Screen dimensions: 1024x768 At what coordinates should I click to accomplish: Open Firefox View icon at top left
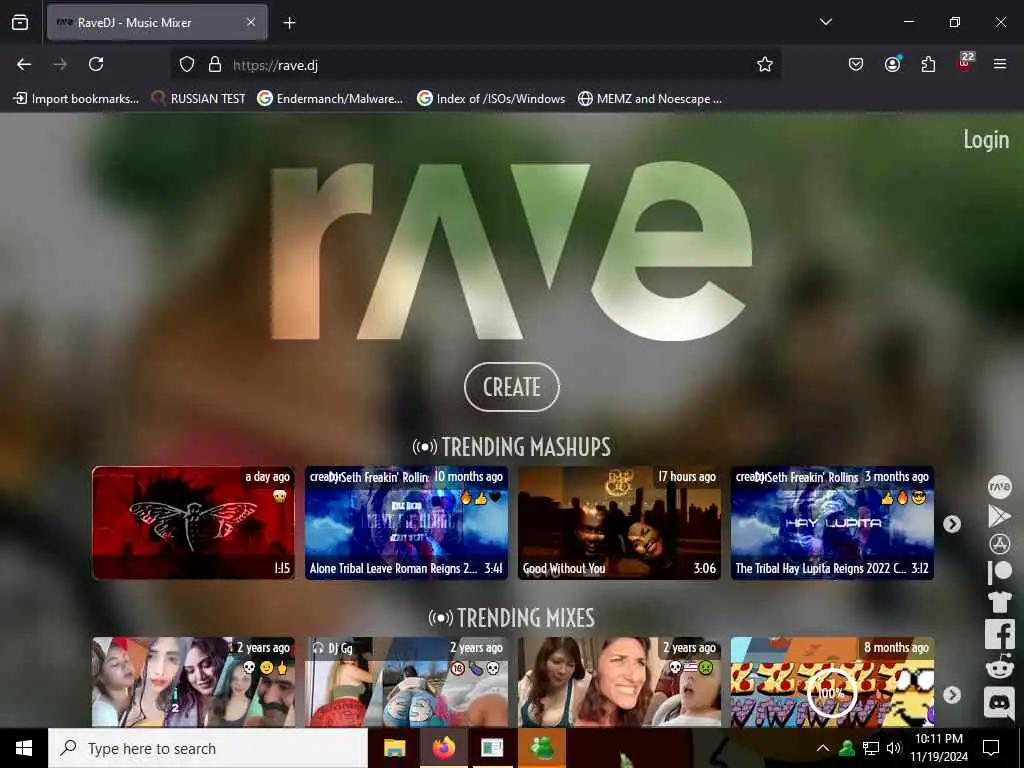tap(20, 23)
